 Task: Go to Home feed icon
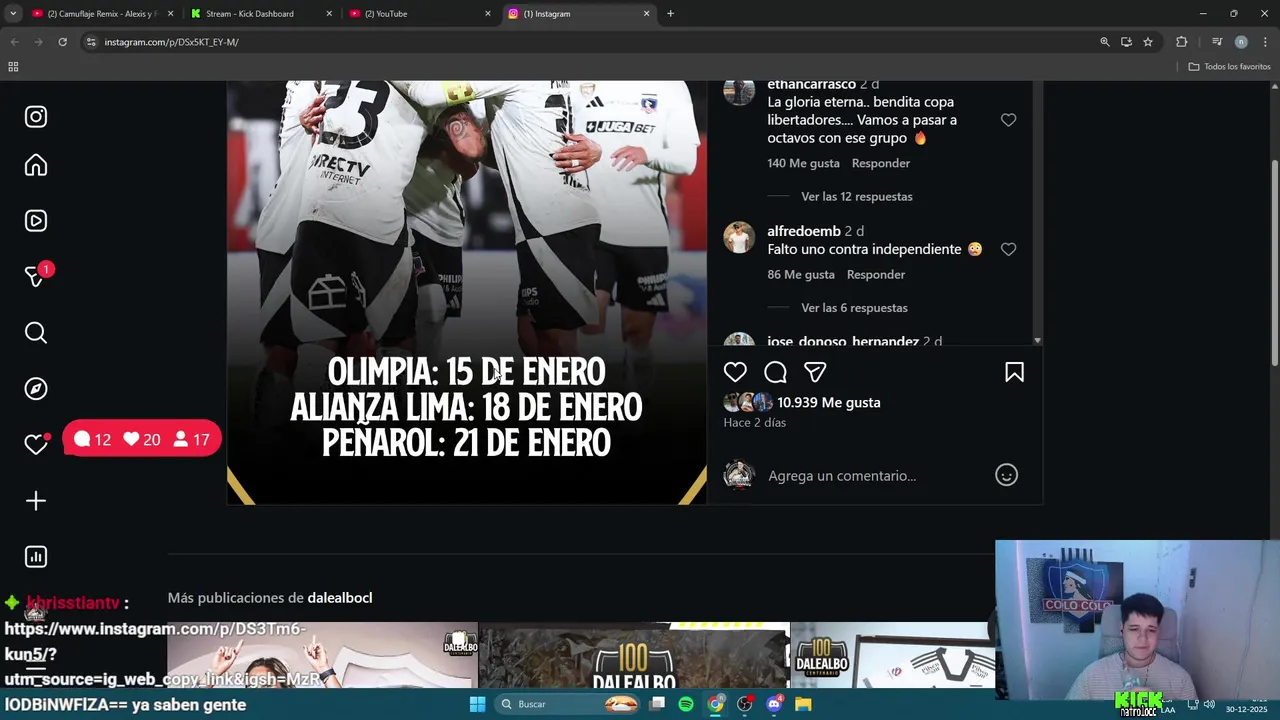coord(36,165)
